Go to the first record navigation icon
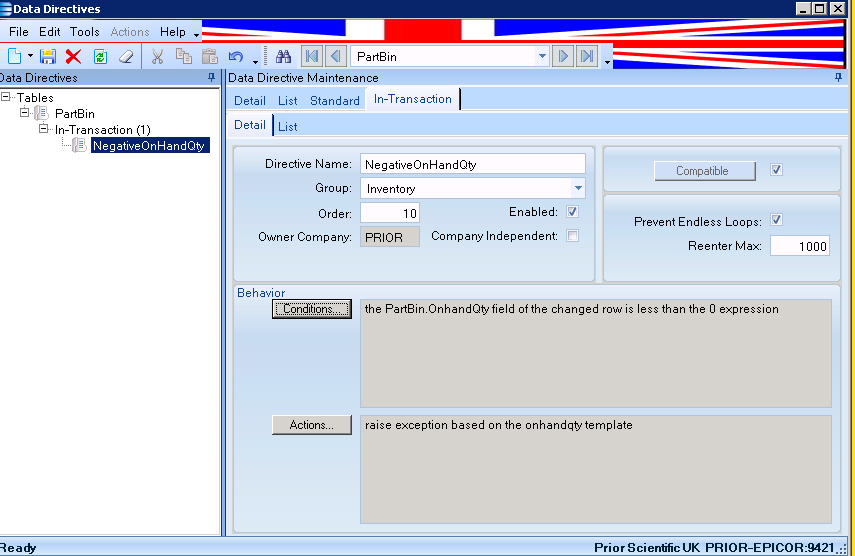 312,56
